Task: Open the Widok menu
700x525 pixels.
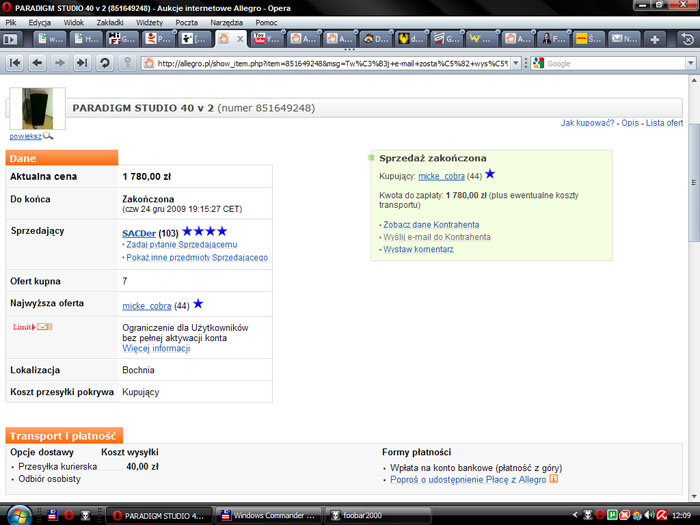Action: (74, 22)
